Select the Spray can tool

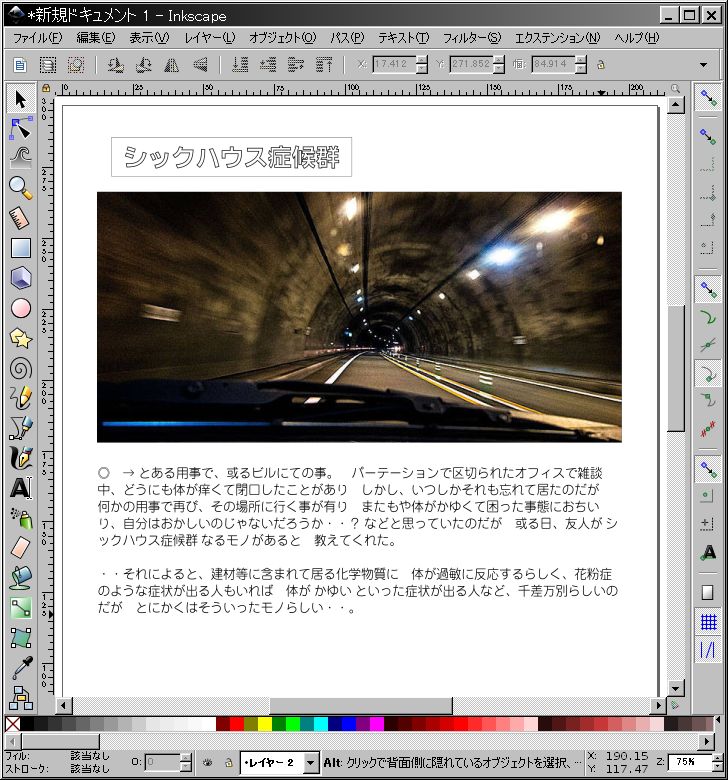[20, 518]
